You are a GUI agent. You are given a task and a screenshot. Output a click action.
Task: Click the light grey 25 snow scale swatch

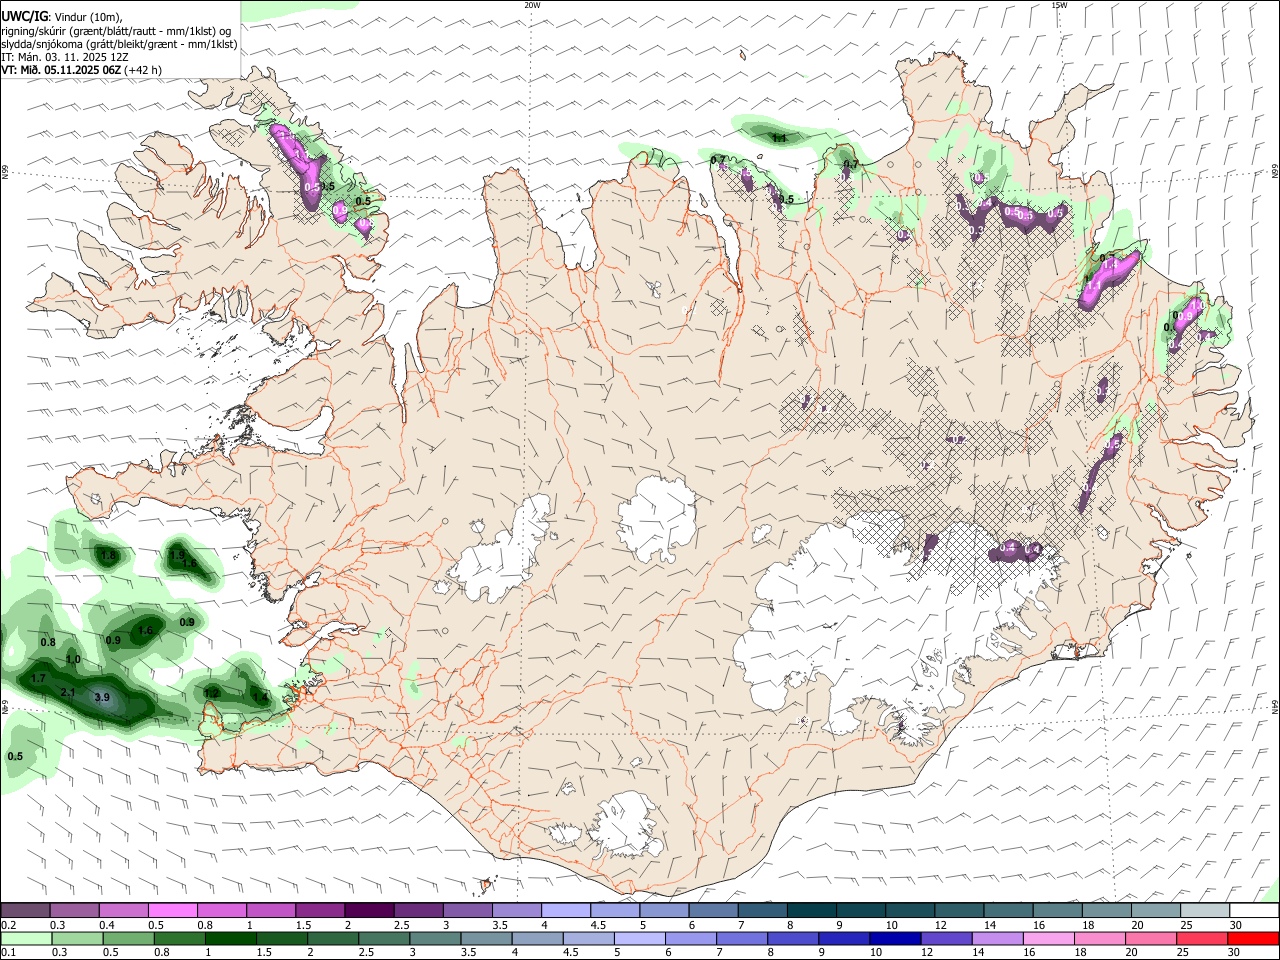click(1205, 911)
